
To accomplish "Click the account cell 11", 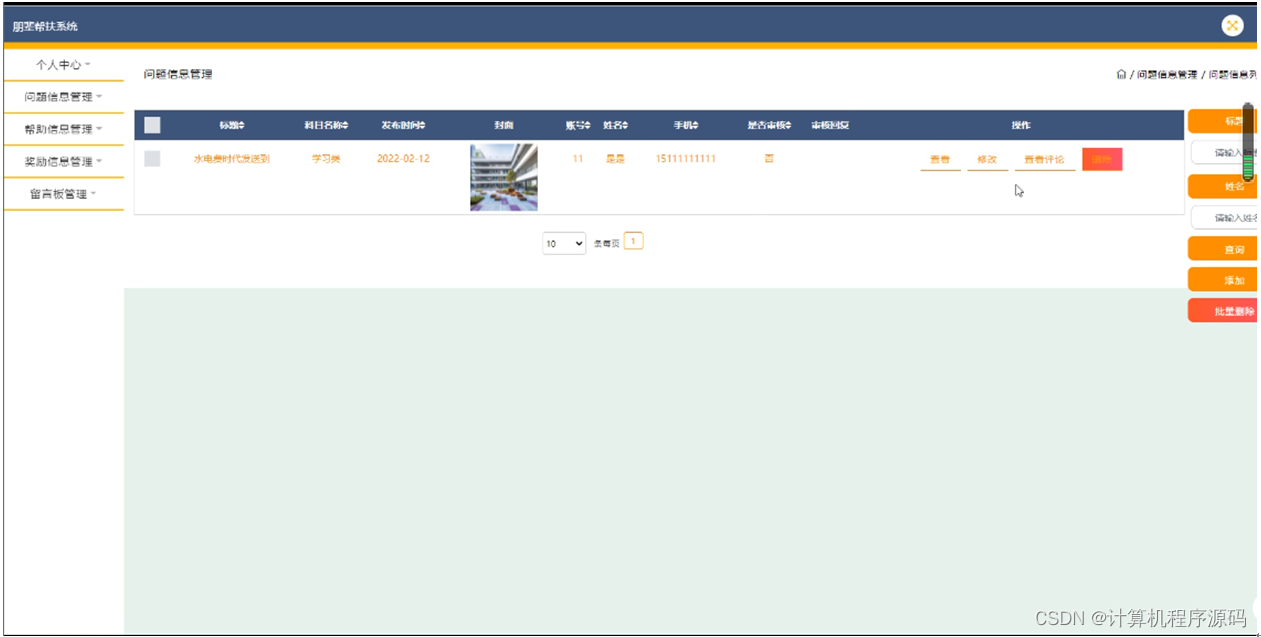I will pyautogui.click(x=578, y=159).
